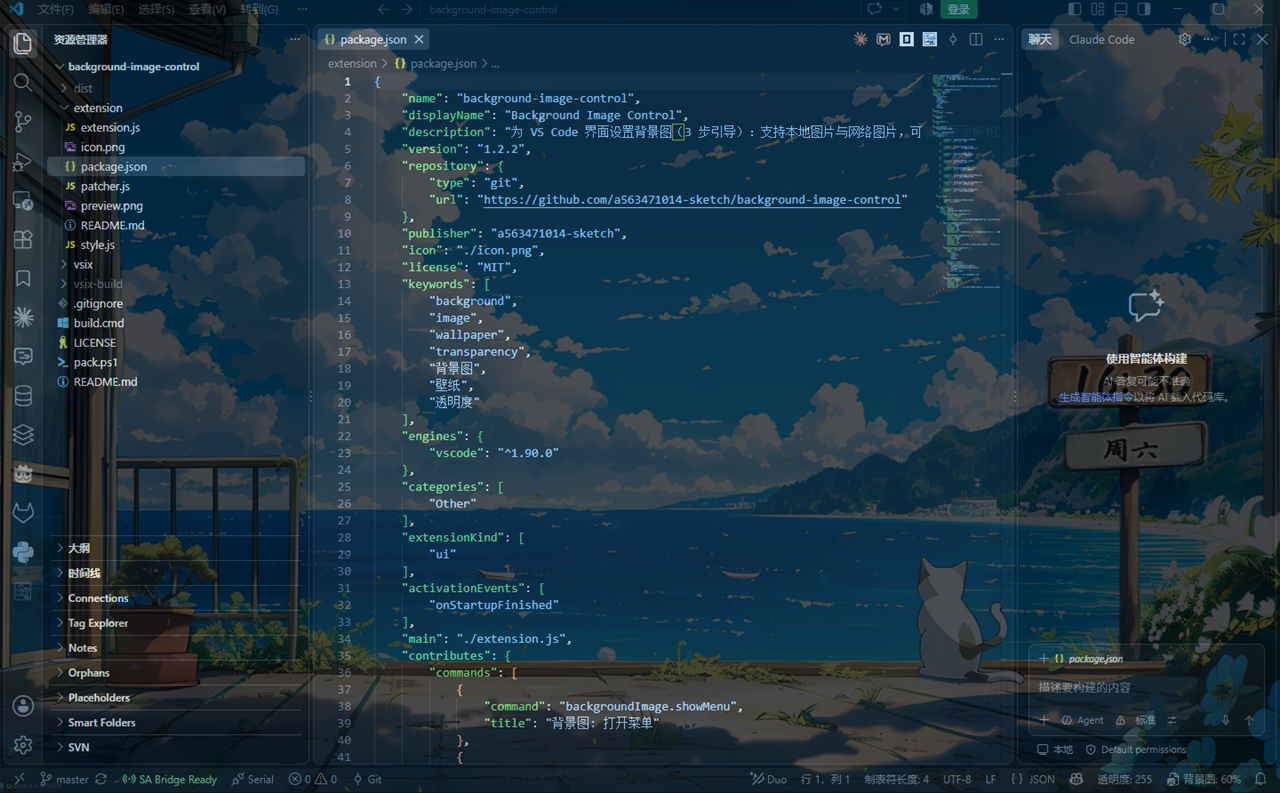Close the package.json editor tab
Image resolution: width=1280 pixels, height=793 pixels.
[420, 39]
